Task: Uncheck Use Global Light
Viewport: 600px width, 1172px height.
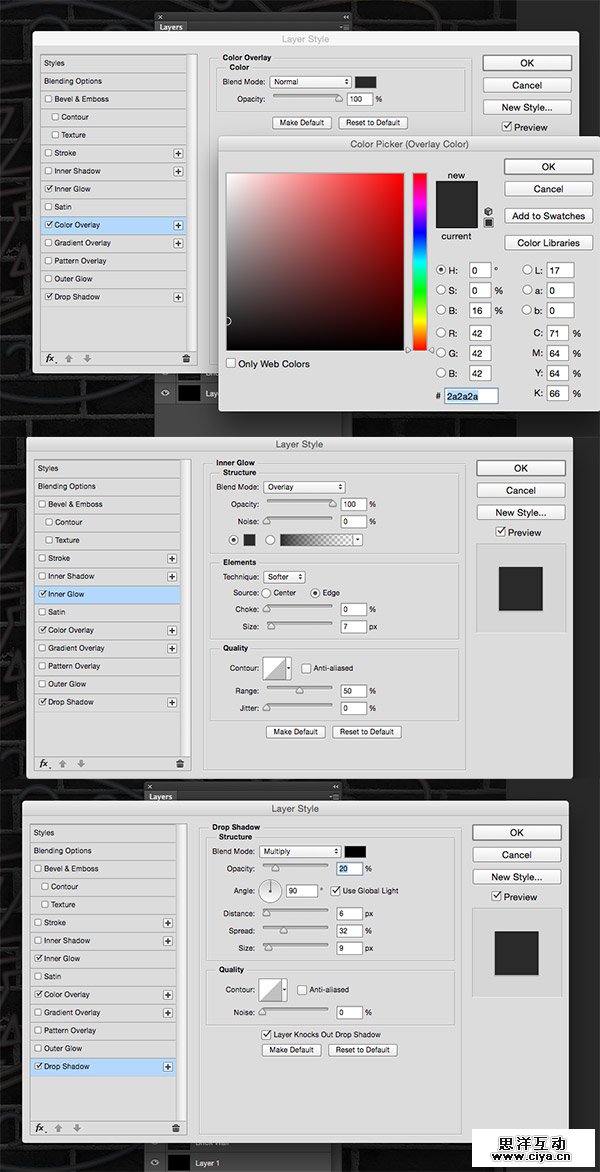Action: click(x=335, y=890)
